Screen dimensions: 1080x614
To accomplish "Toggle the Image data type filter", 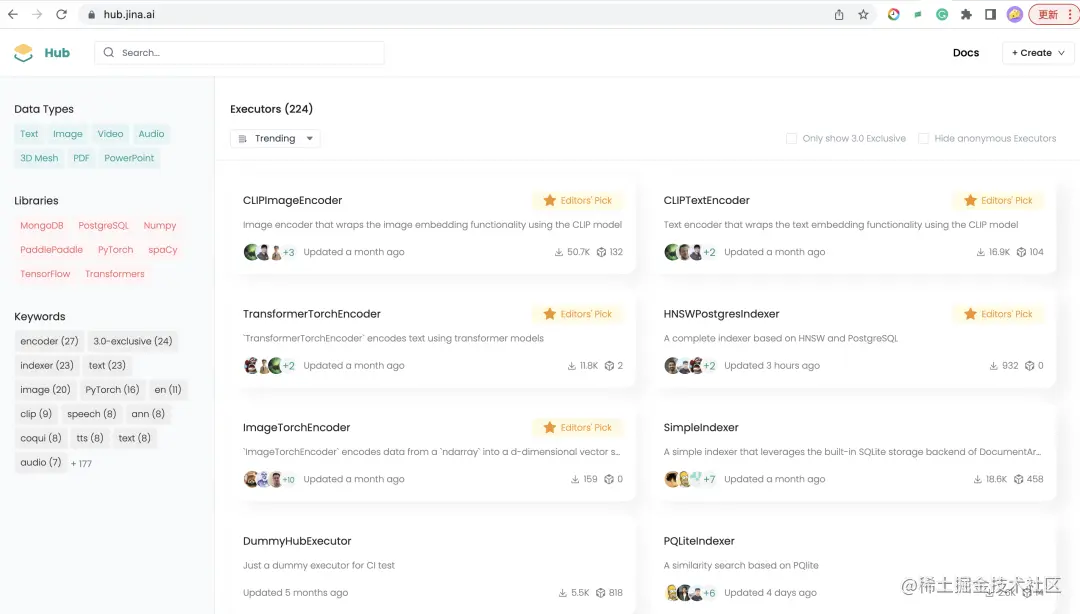I will (x=68, y=134).
